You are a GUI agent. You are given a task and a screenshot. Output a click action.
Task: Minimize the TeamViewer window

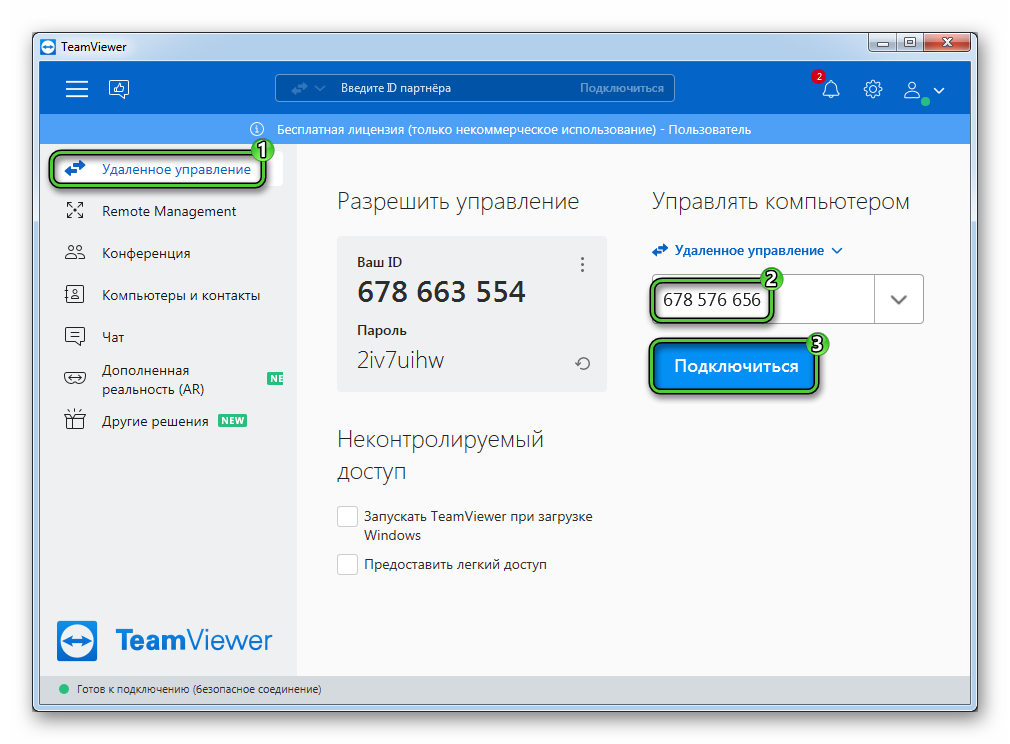tap(882, 43)
